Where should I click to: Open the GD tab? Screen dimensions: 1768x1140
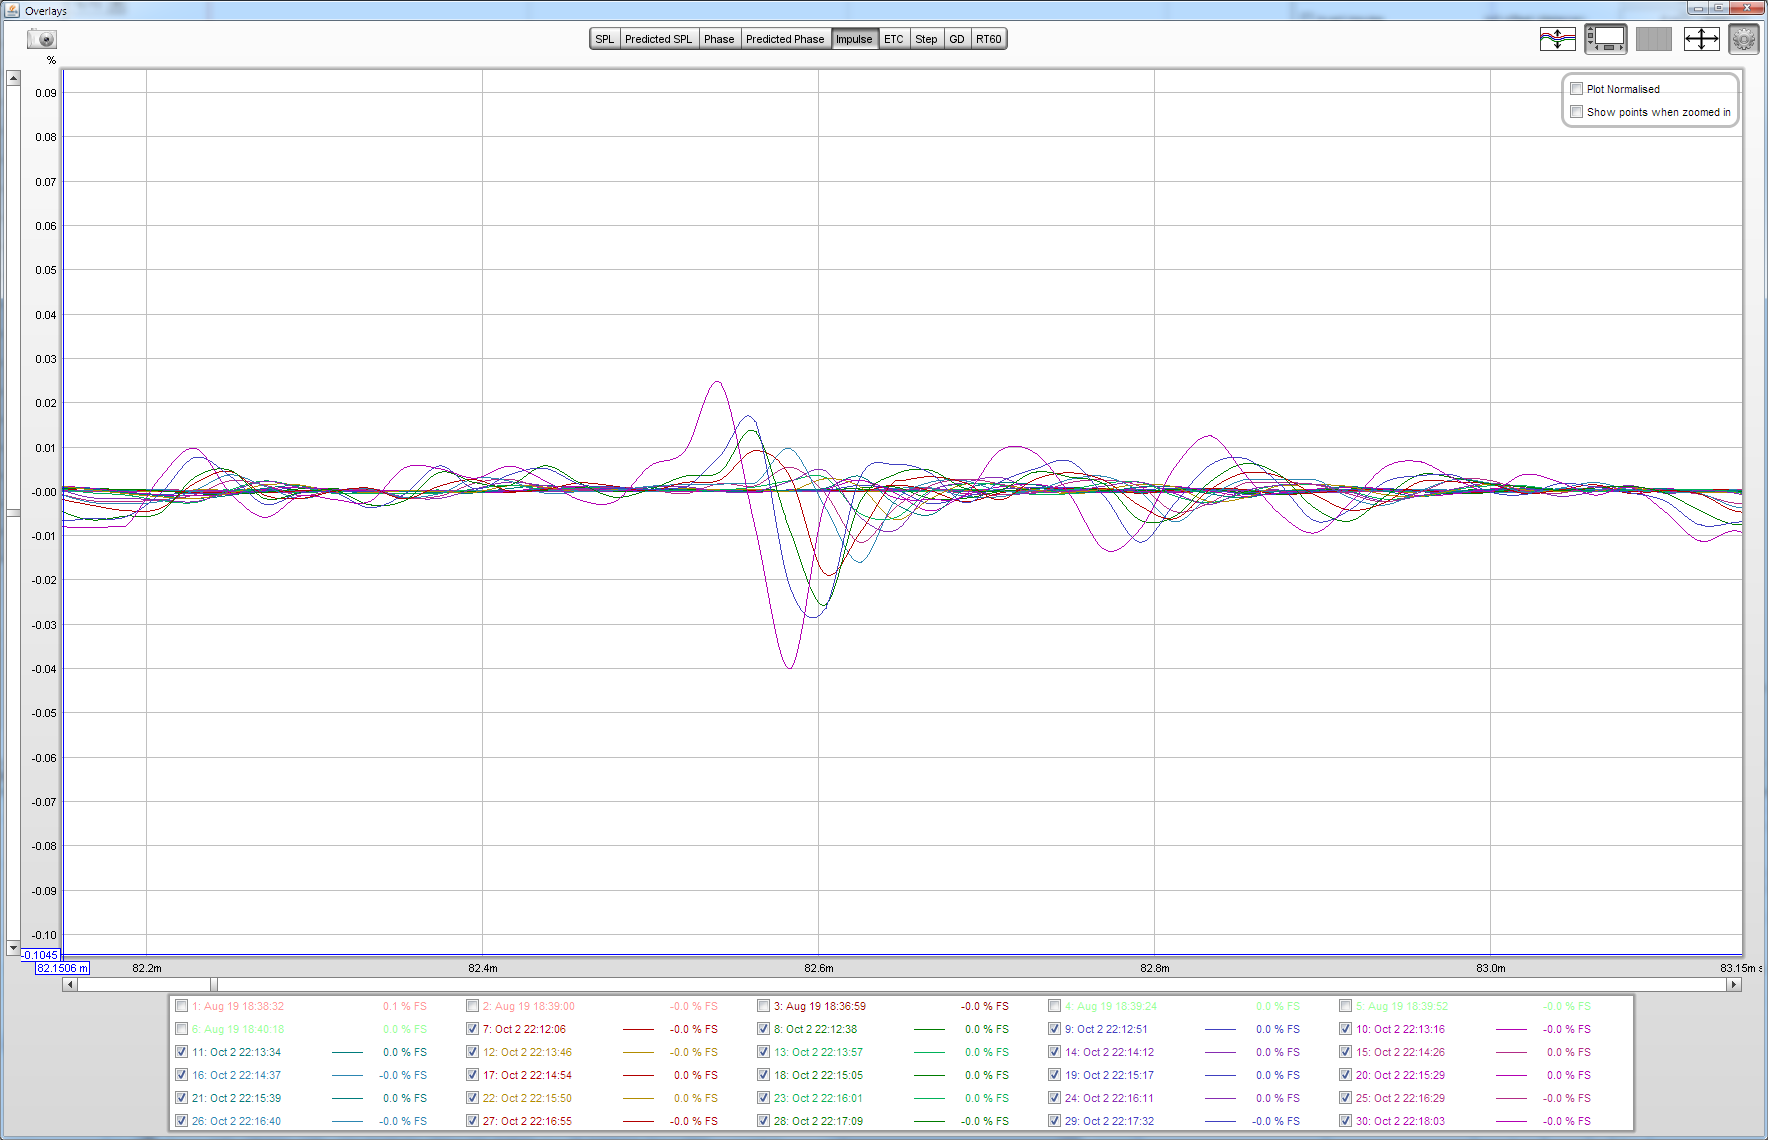pyautogui.click(x=957, y=39)
